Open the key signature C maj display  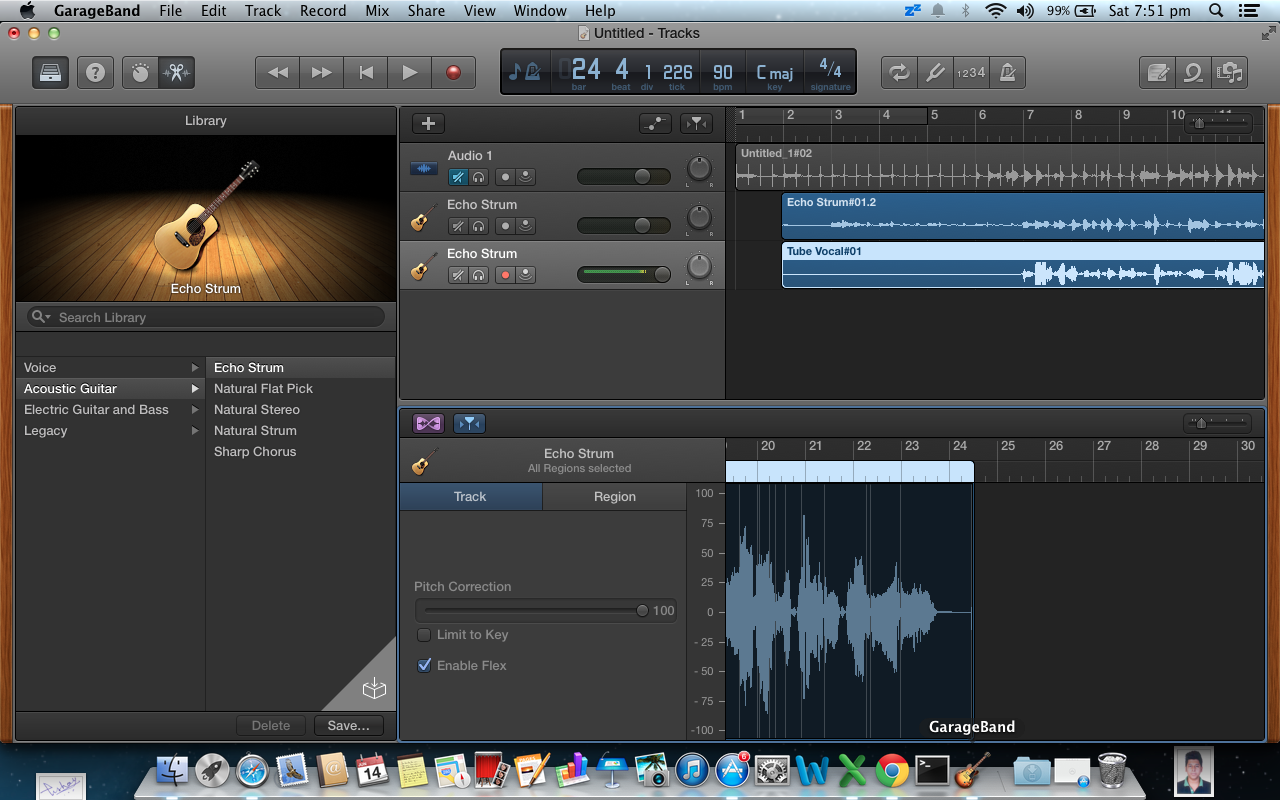pos(774,73)
